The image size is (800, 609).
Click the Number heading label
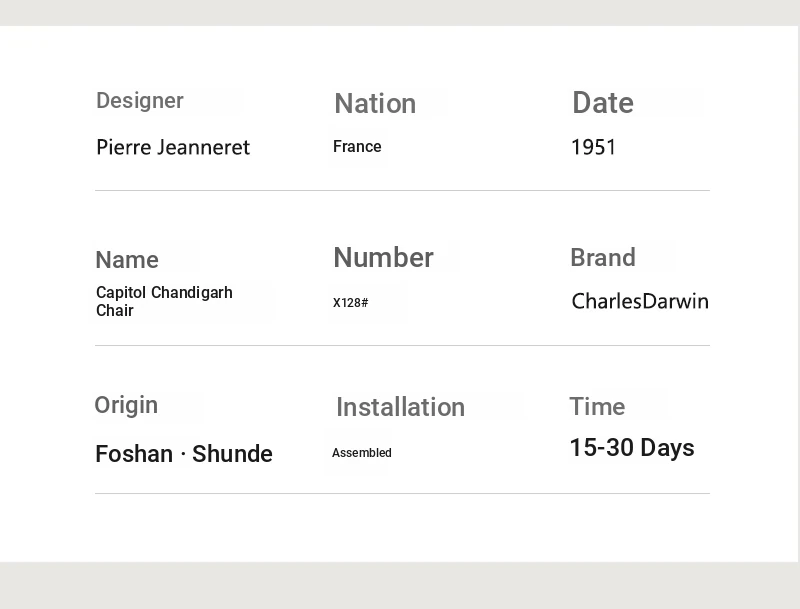pyautogui.click(x=383, y=258)
